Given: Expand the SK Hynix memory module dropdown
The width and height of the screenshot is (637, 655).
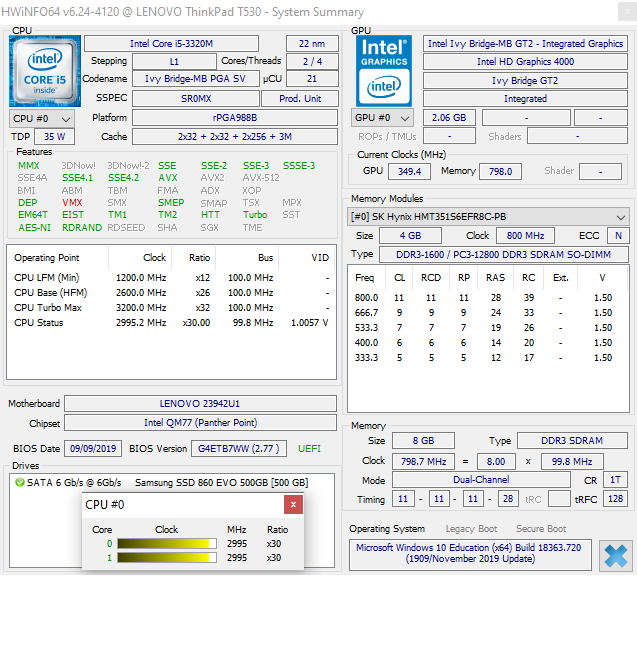Looking at the screenshot, I should [488, 217].
